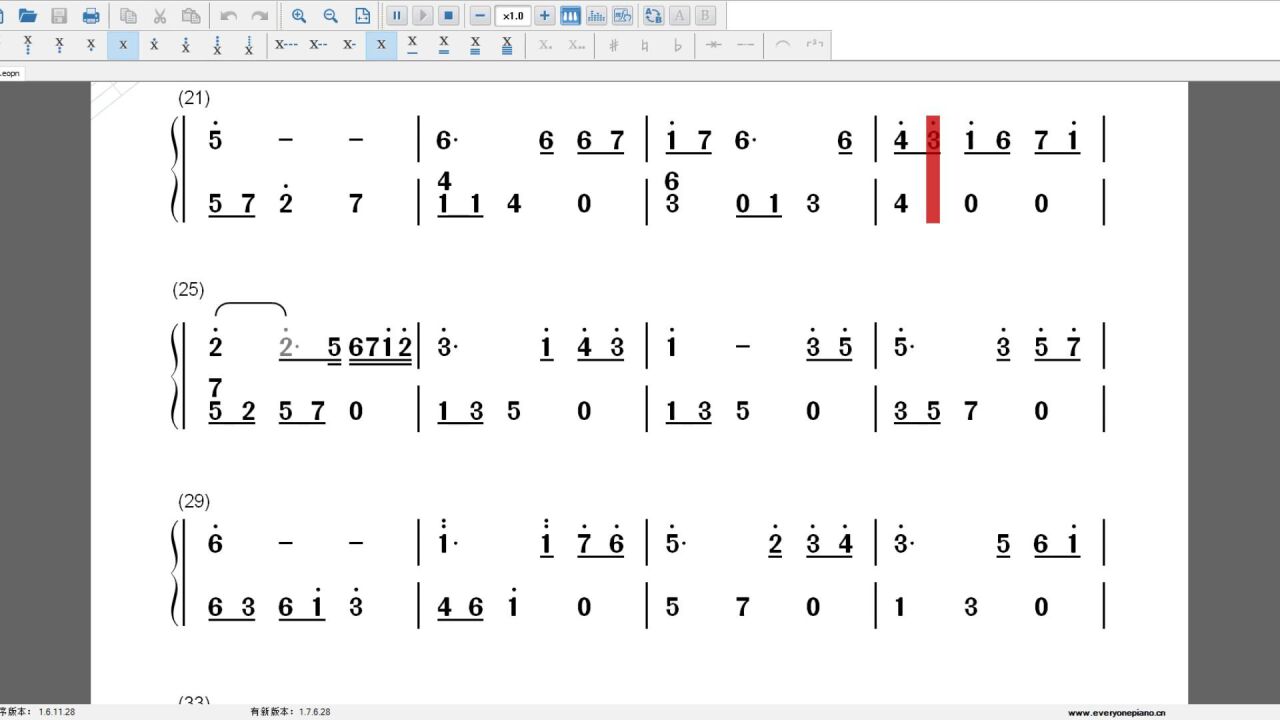Image resolution: width=1280 pixels, height=720 pixels.
Task: Zoom out of the score
Action: pyautogui.click(x=331, y=15)
